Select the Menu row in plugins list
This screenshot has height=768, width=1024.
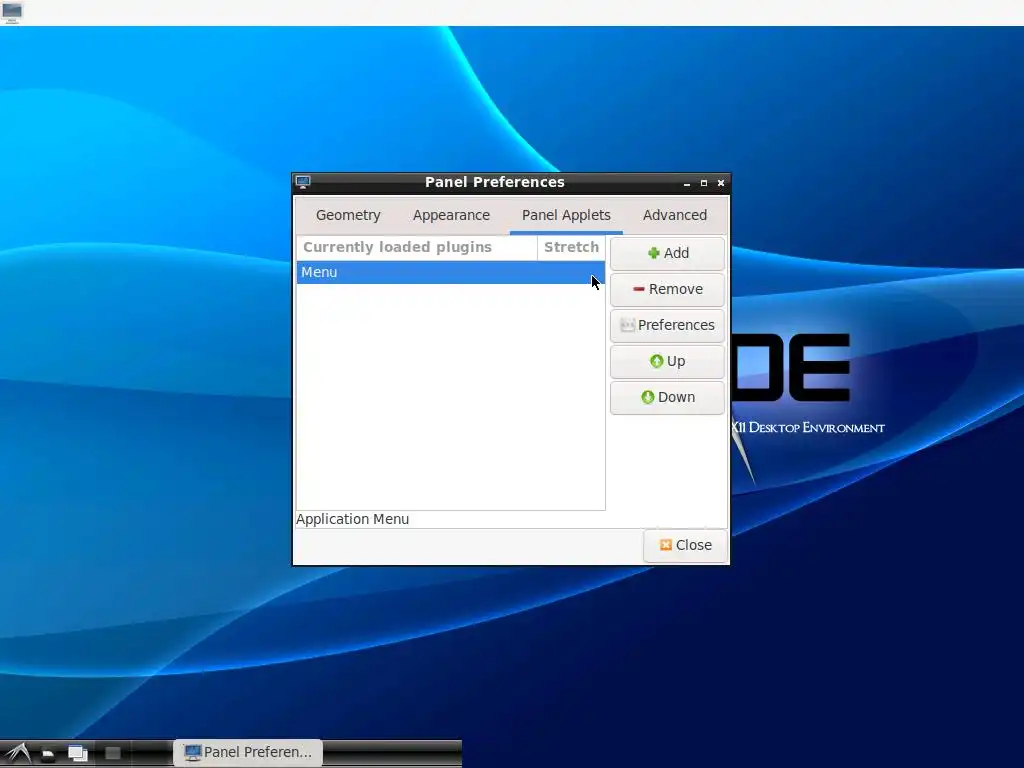(x=451, y=272)
